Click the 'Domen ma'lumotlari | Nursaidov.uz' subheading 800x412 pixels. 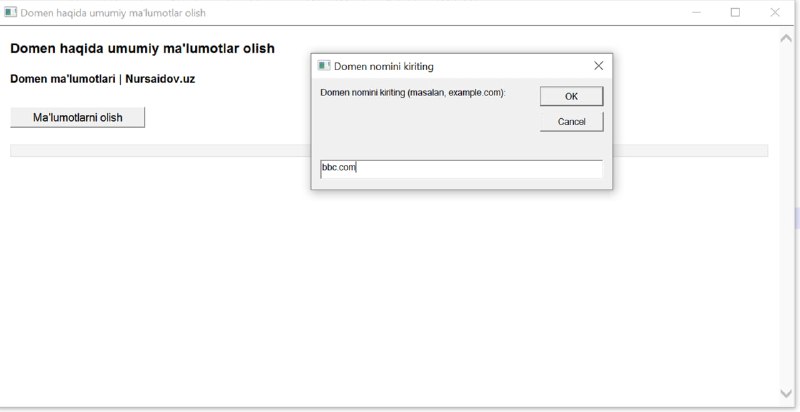pyautogui.click(x=103, y=79)
